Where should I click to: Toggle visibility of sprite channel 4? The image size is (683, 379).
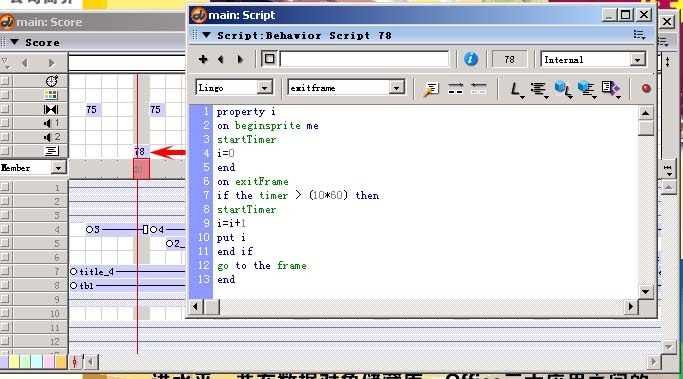click(5, 229)
